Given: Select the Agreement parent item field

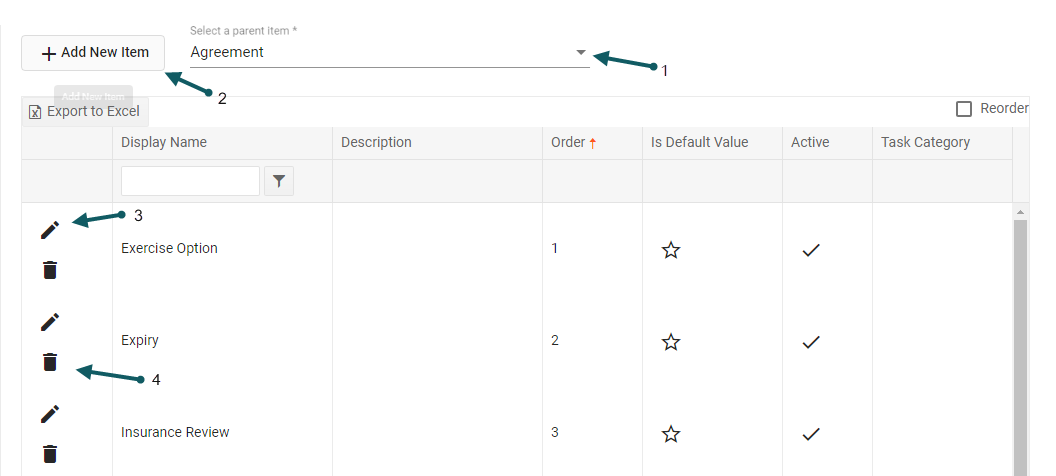Looking at the screenshot, I should pyautogui.click(x=380, y=52).
